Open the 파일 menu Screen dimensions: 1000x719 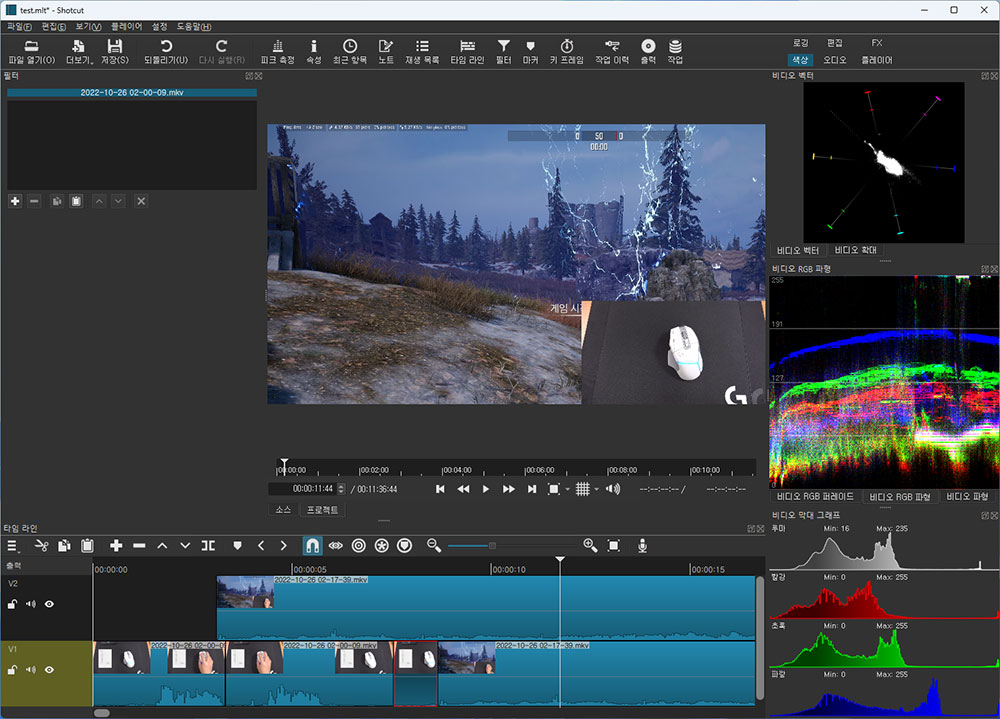[19, 27]
